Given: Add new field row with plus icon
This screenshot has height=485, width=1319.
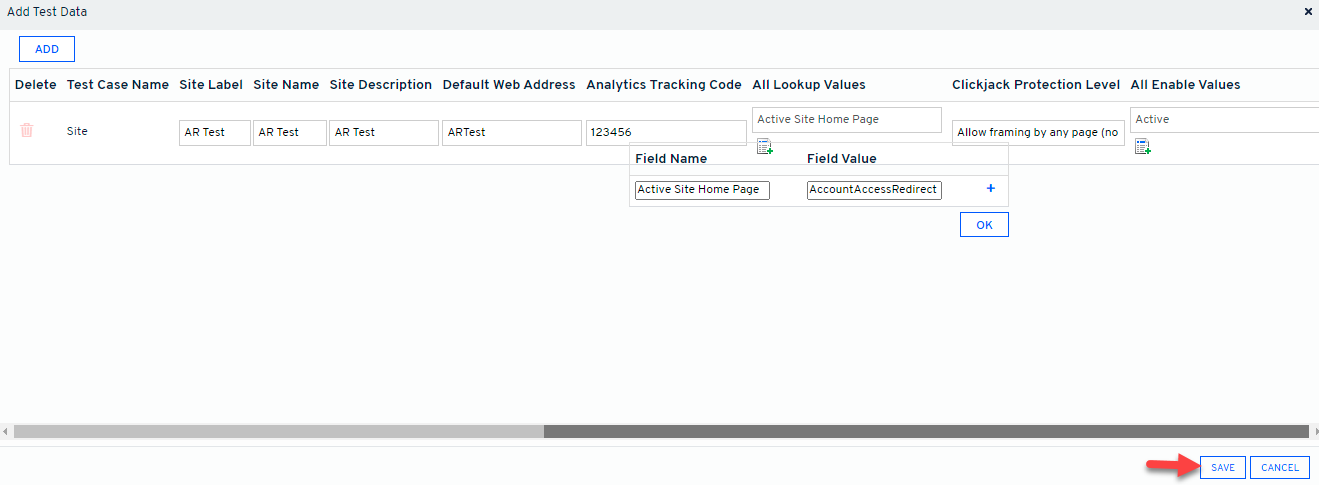Looking at the screenshot, I should click(x=991, y=189).
